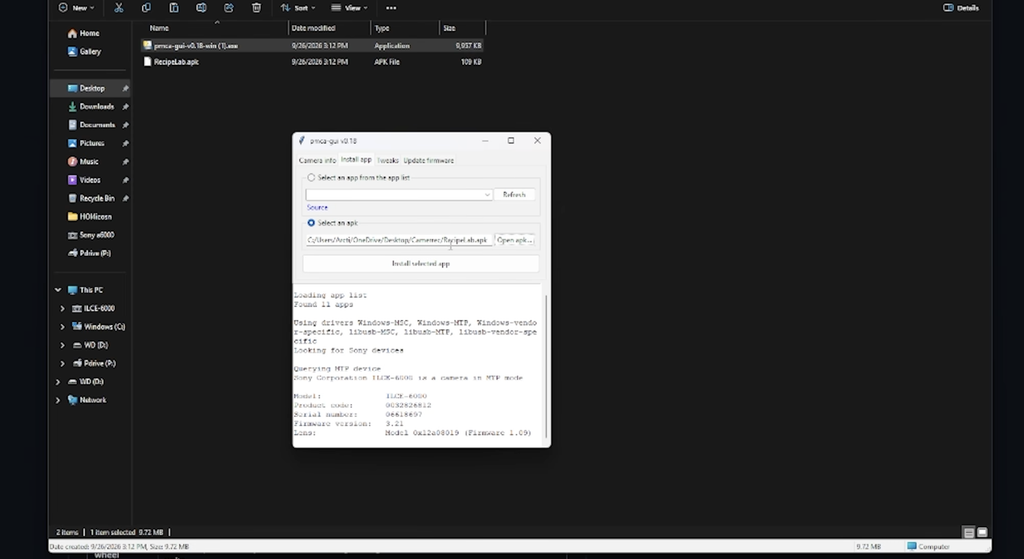This screenshot has height=559, width=1024.
Task: Expand the Network tree node
Action: (x=58, y=400)
